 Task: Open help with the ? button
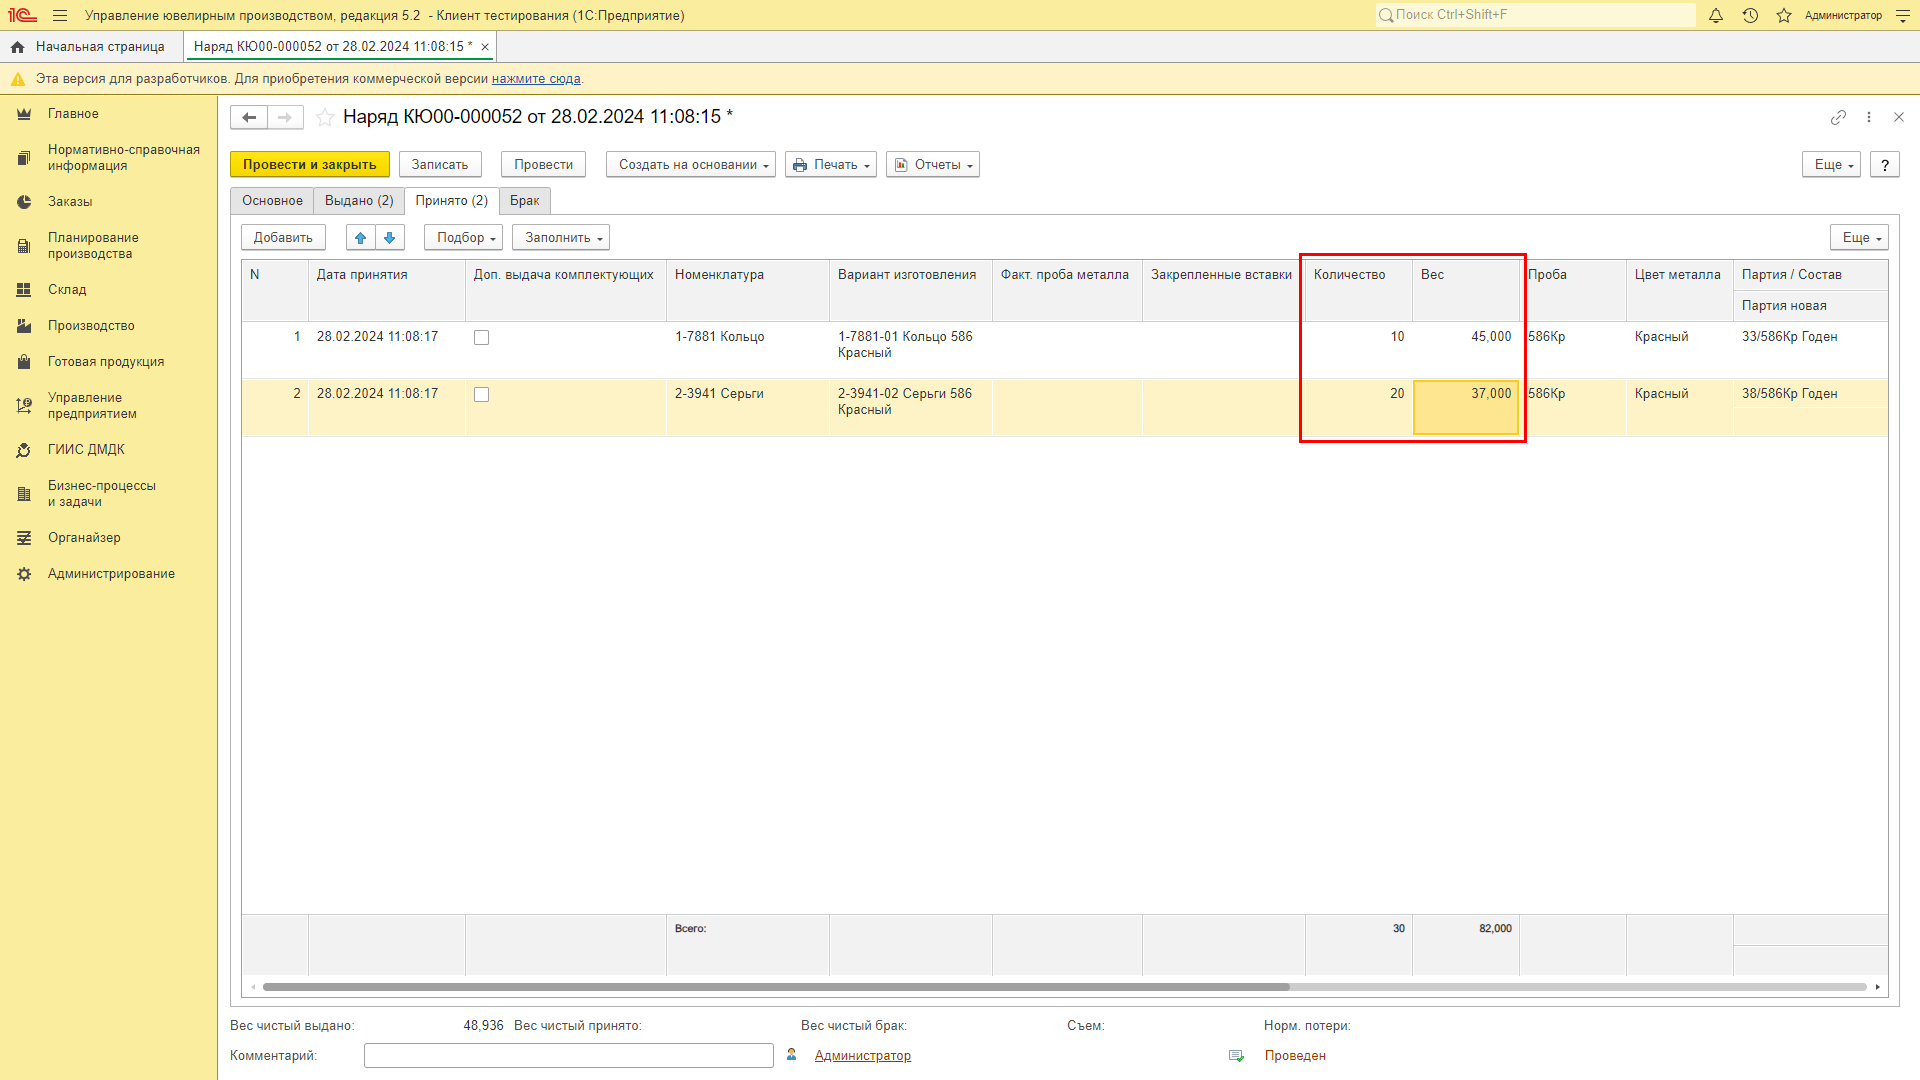(x=1885, y=165)
